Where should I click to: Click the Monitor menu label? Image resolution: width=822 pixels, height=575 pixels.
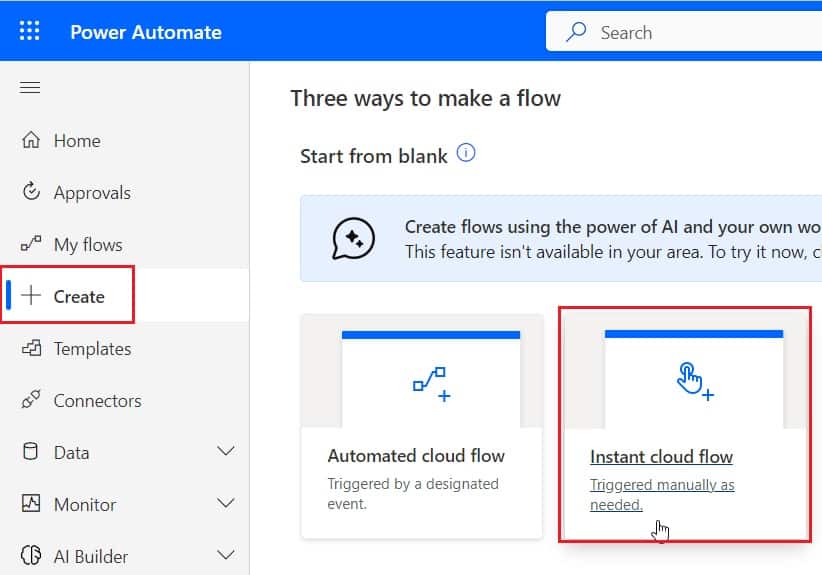tap(85, 504)
